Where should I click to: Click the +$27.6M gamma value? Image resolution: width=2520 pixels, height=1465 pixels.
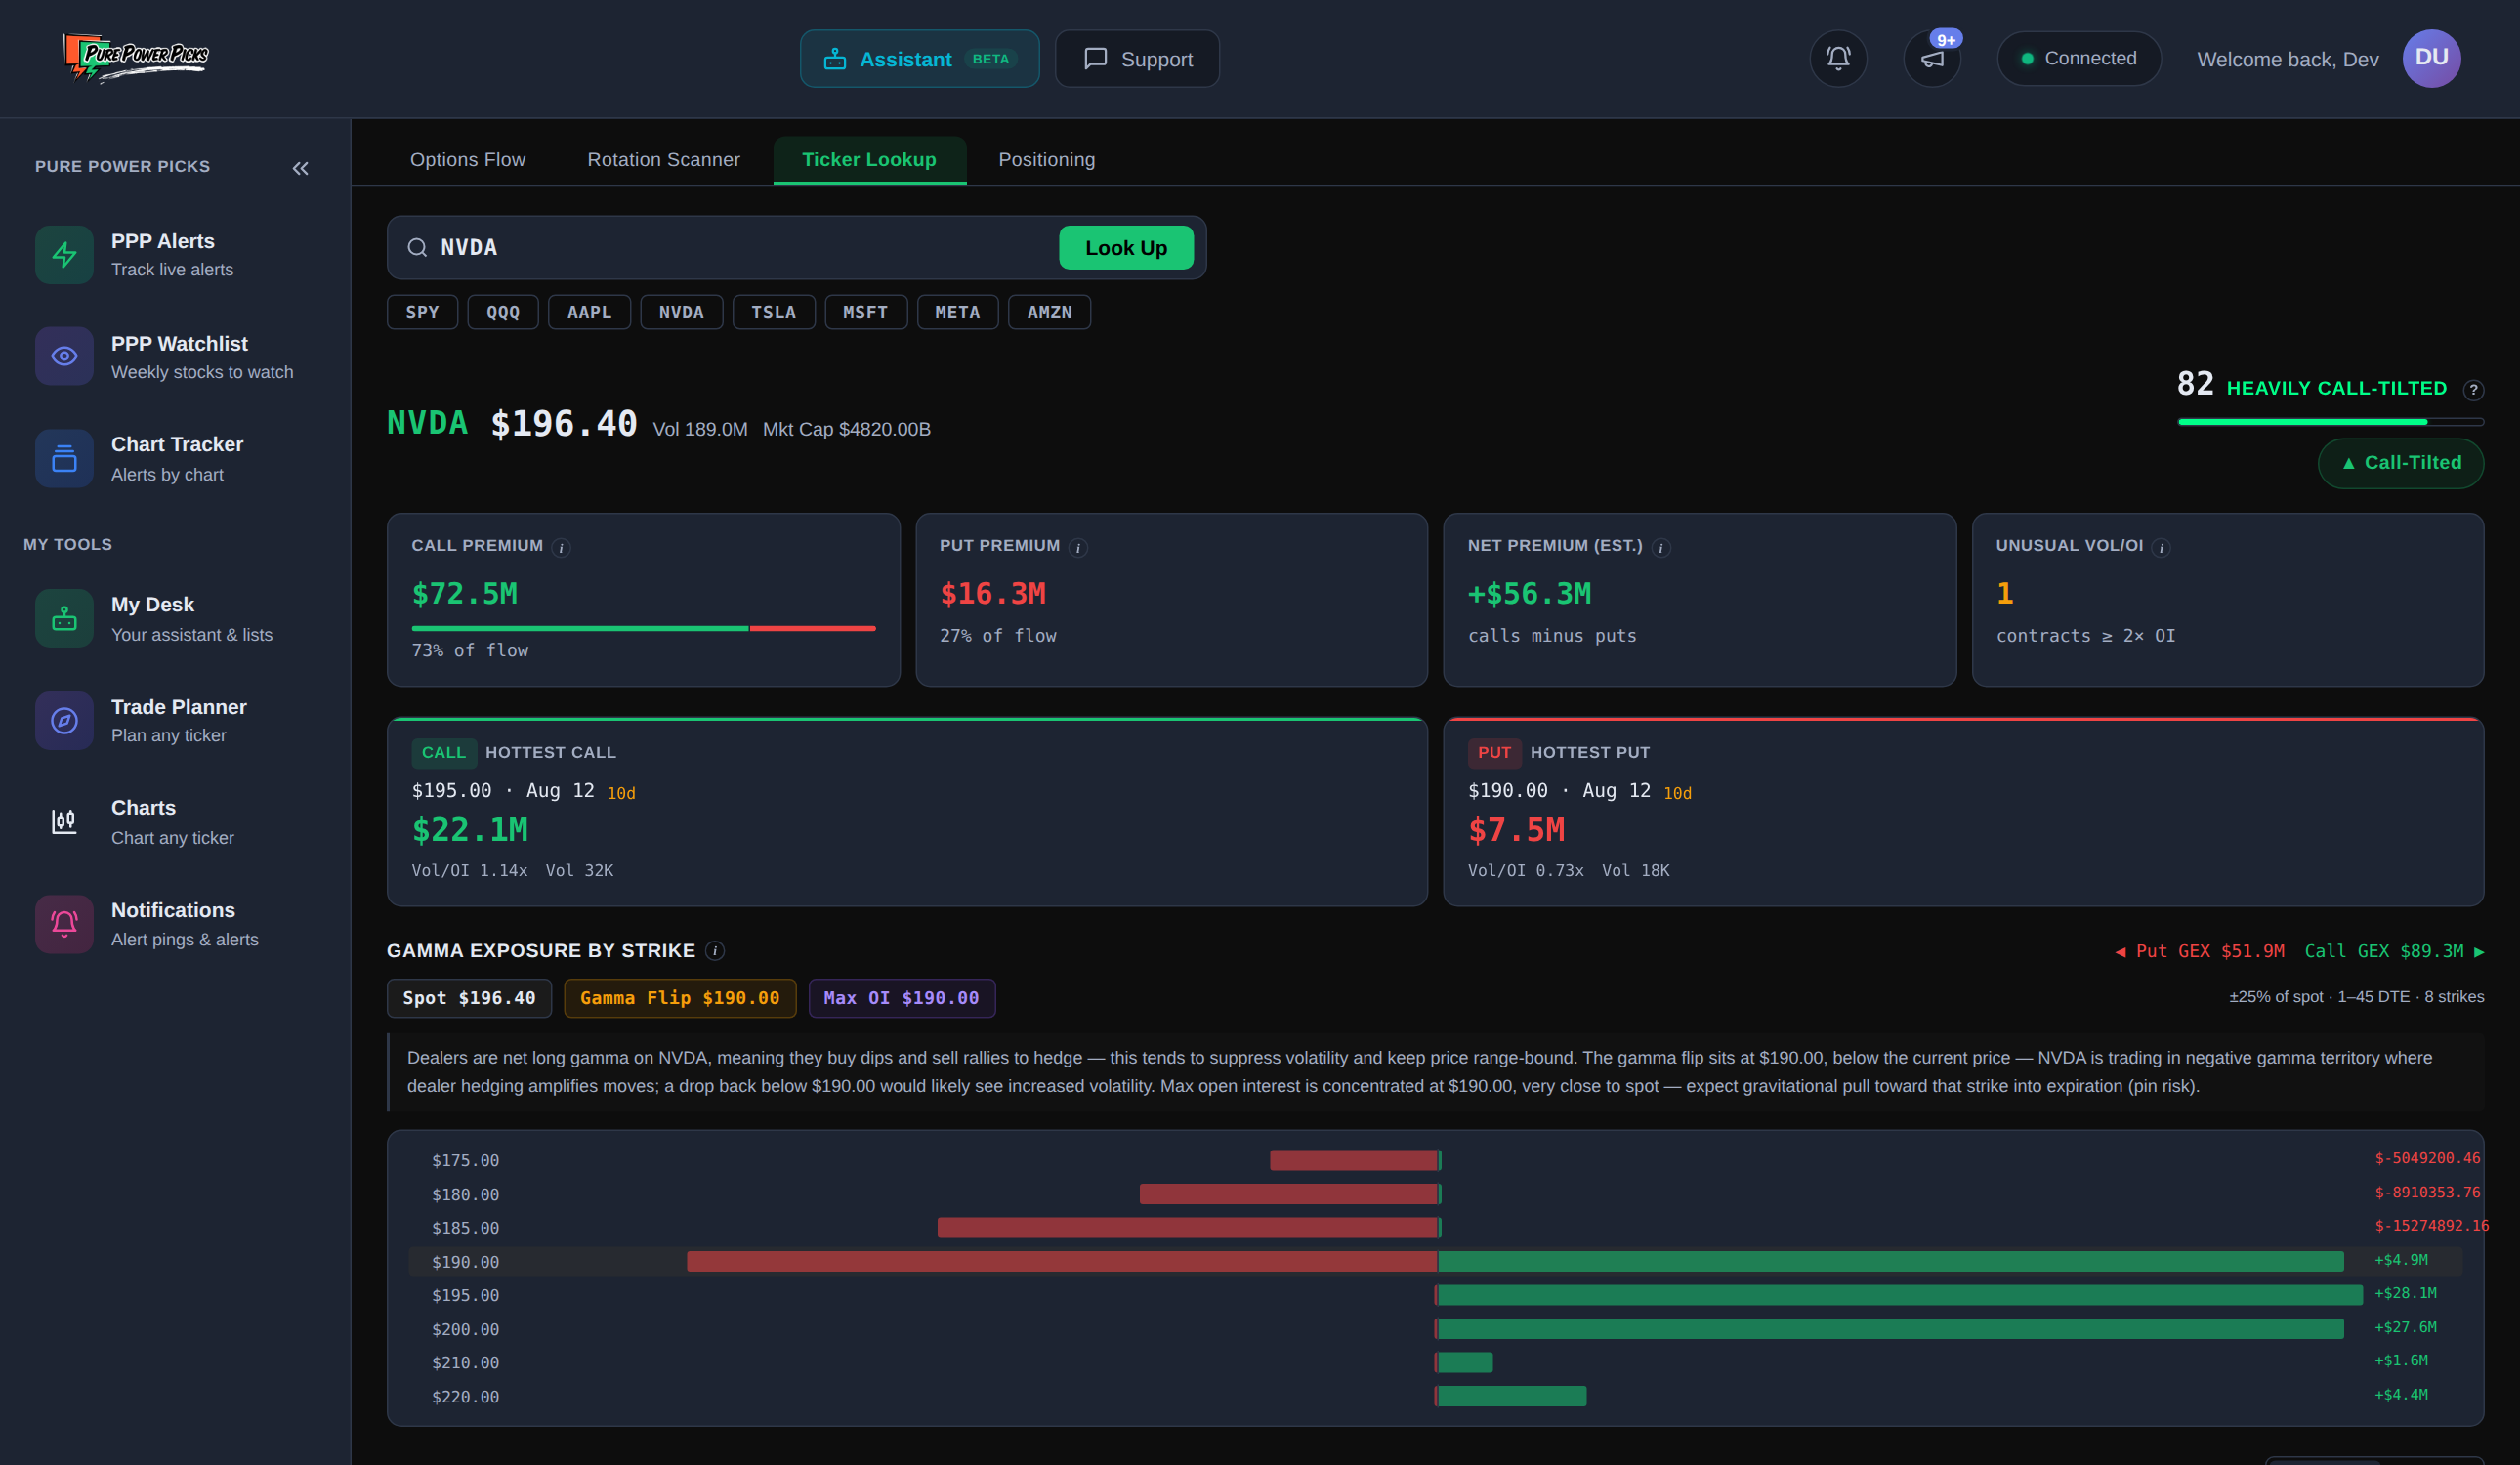pos(2405,1327)
